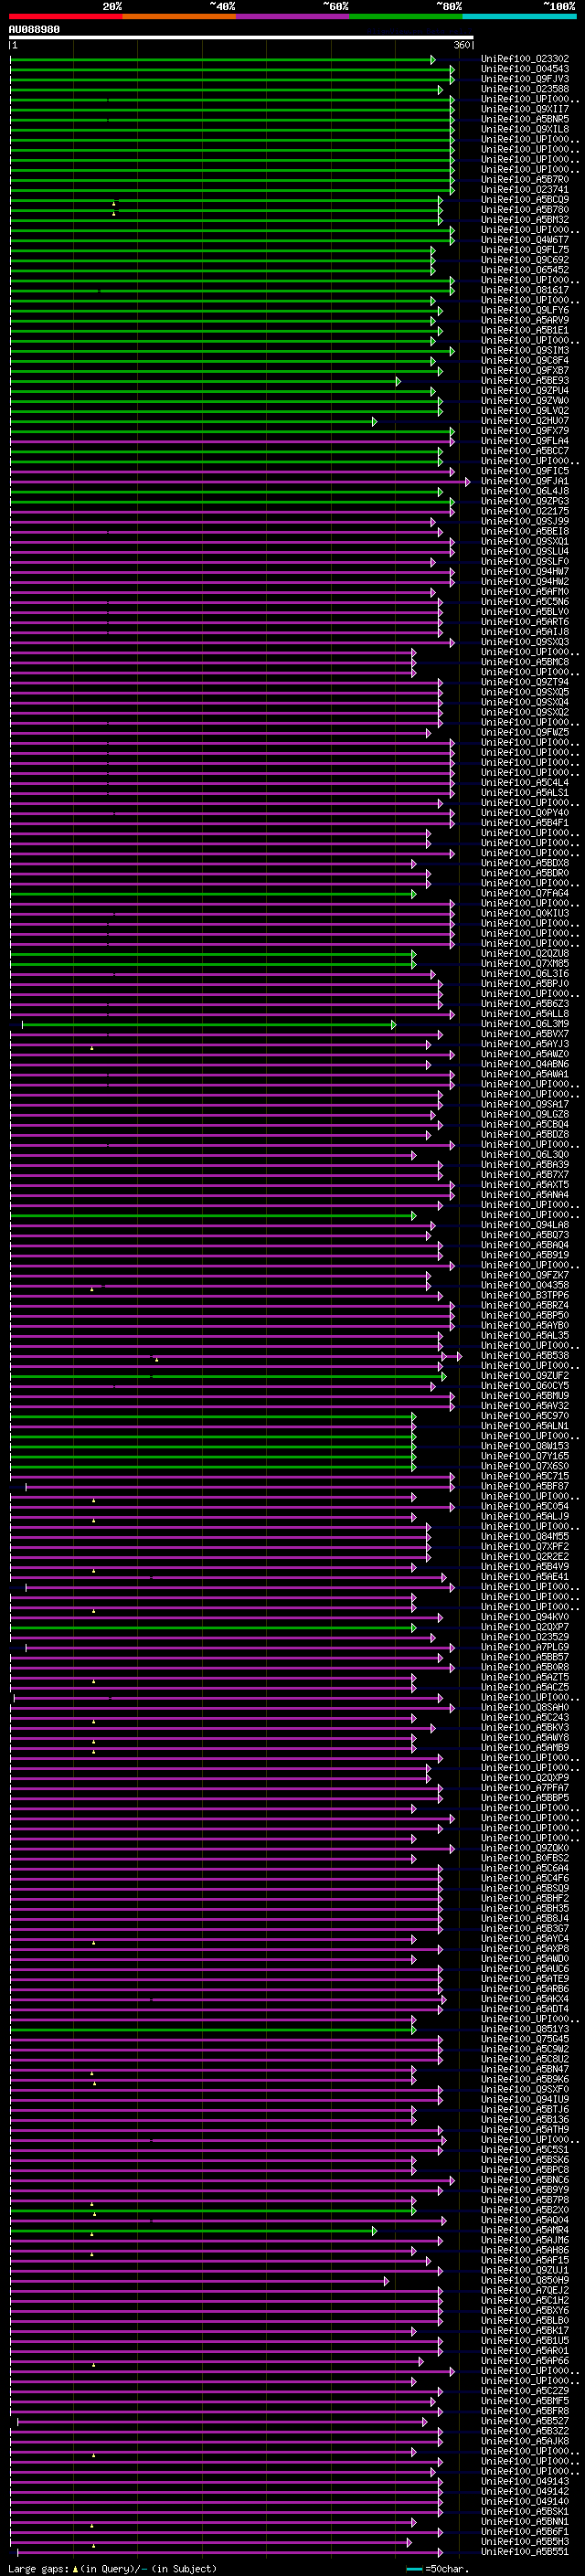Click the UniRef100_O65452 hit label
585x2576 pixels.
(x=525, y=271)
